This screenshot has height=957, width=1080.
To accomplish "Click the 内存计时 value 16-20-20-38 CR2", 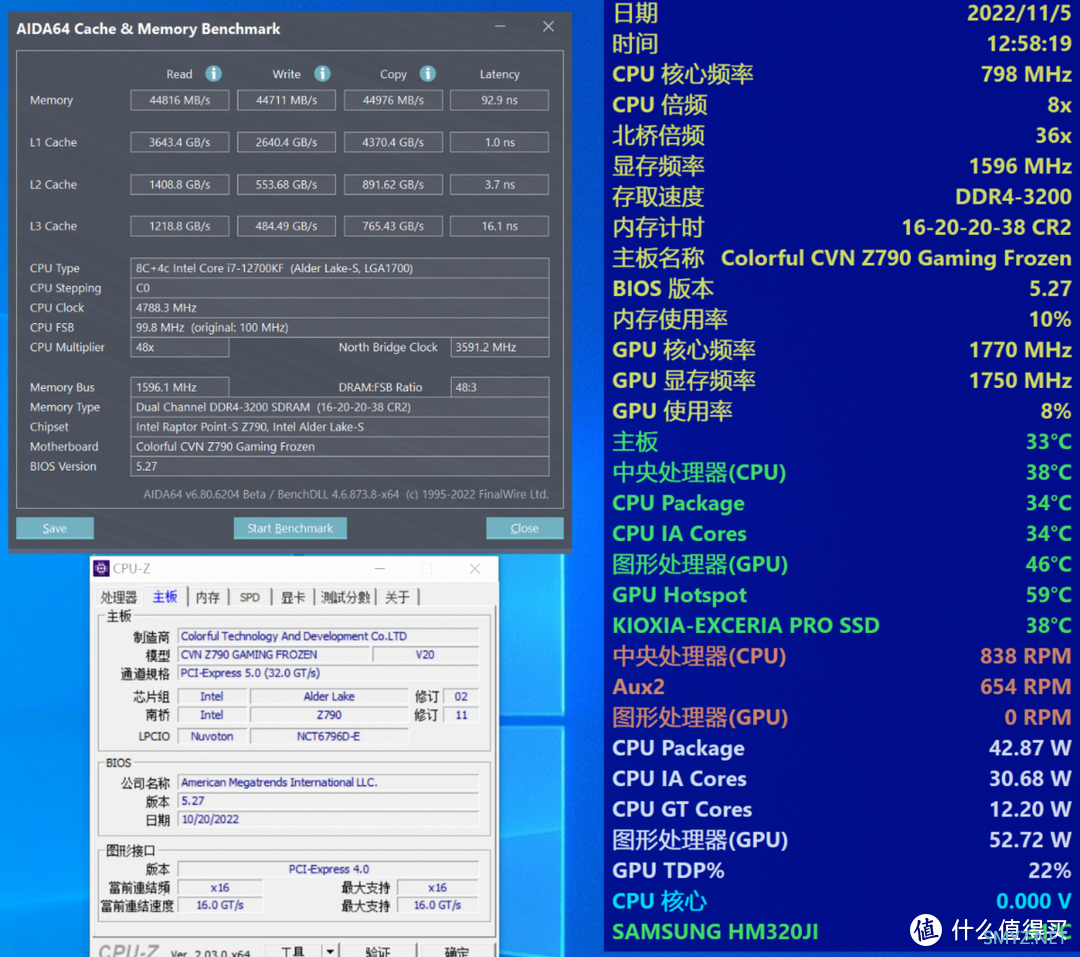I will click(x=986, y=227).
